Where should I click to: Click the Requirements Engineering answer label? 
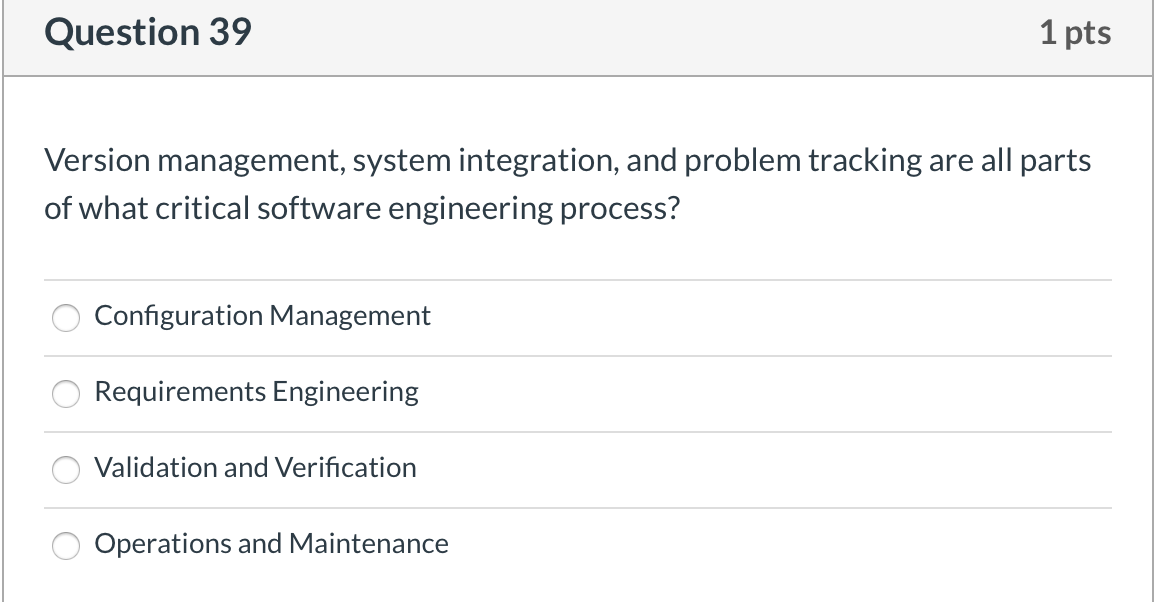click(x=256, y=391)
